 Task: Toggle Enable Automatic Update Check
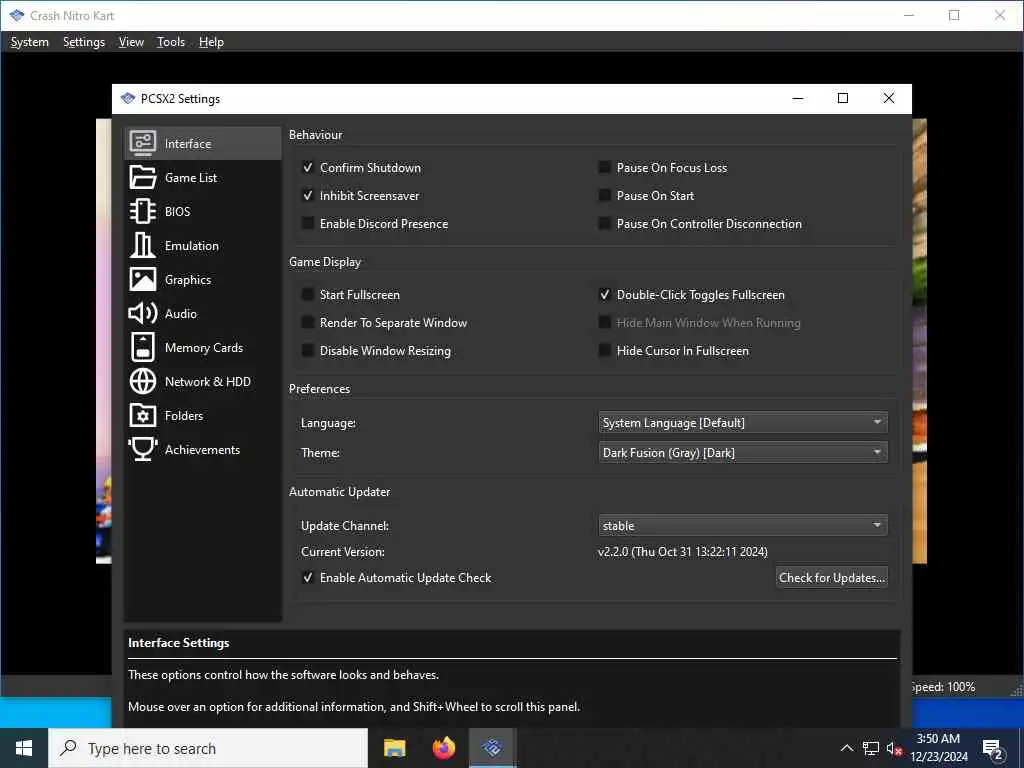click(308, 577)
